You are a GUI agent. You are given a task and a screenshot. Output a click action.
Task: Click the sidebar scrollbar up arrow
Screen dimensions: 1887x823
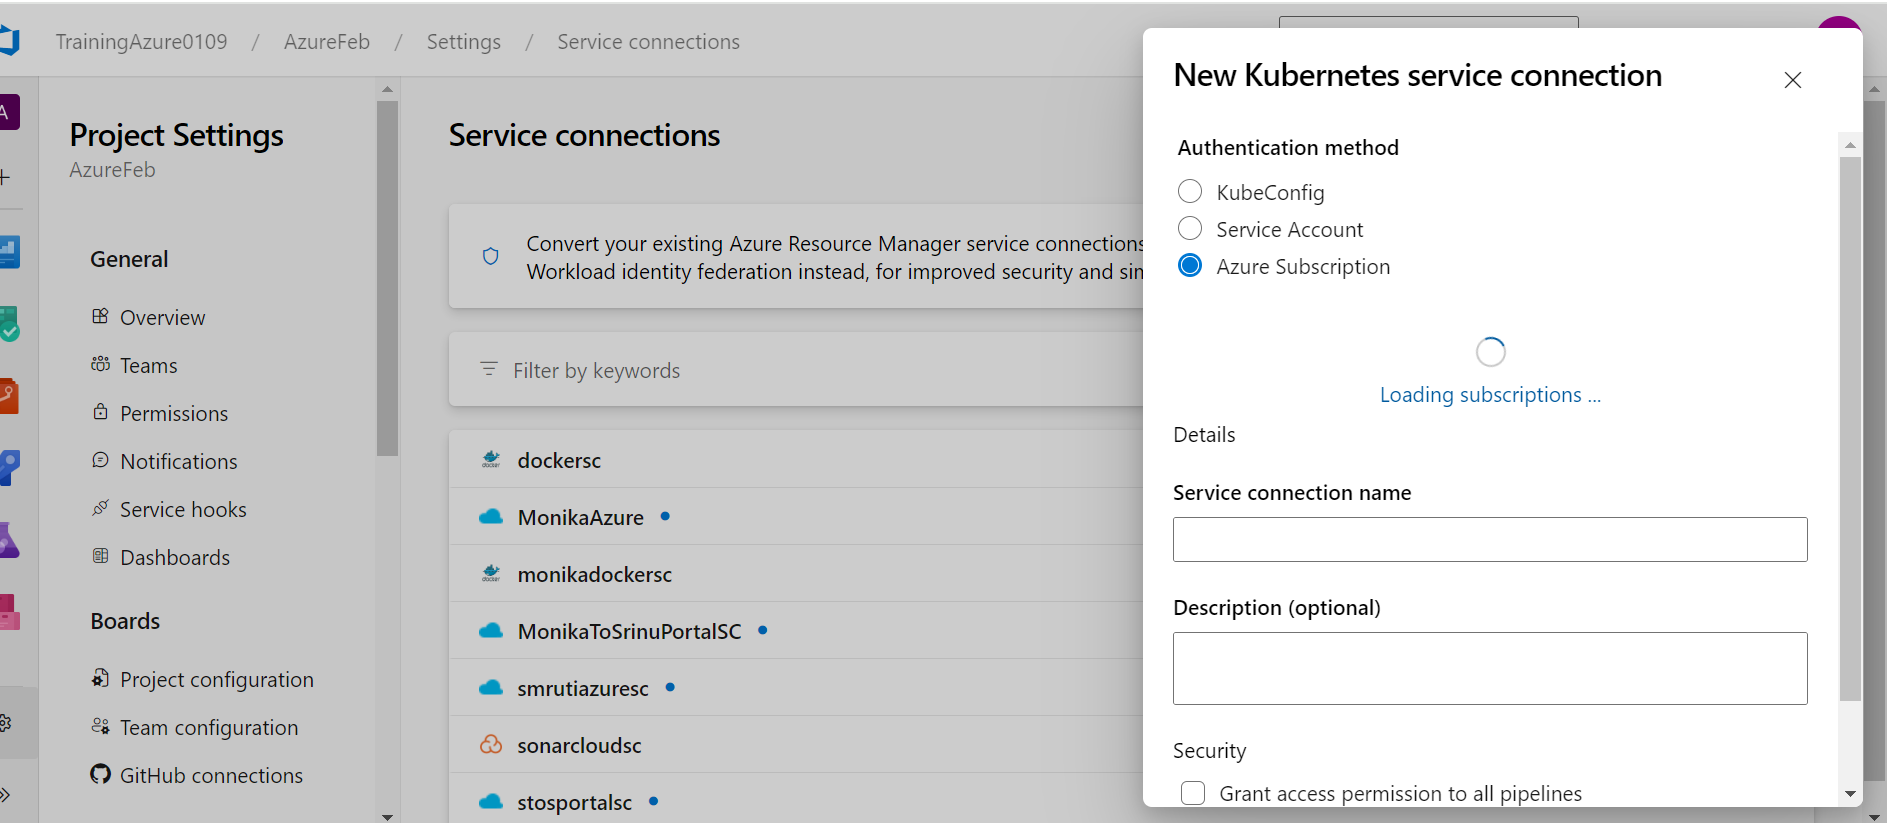click(x=387, y=90)
